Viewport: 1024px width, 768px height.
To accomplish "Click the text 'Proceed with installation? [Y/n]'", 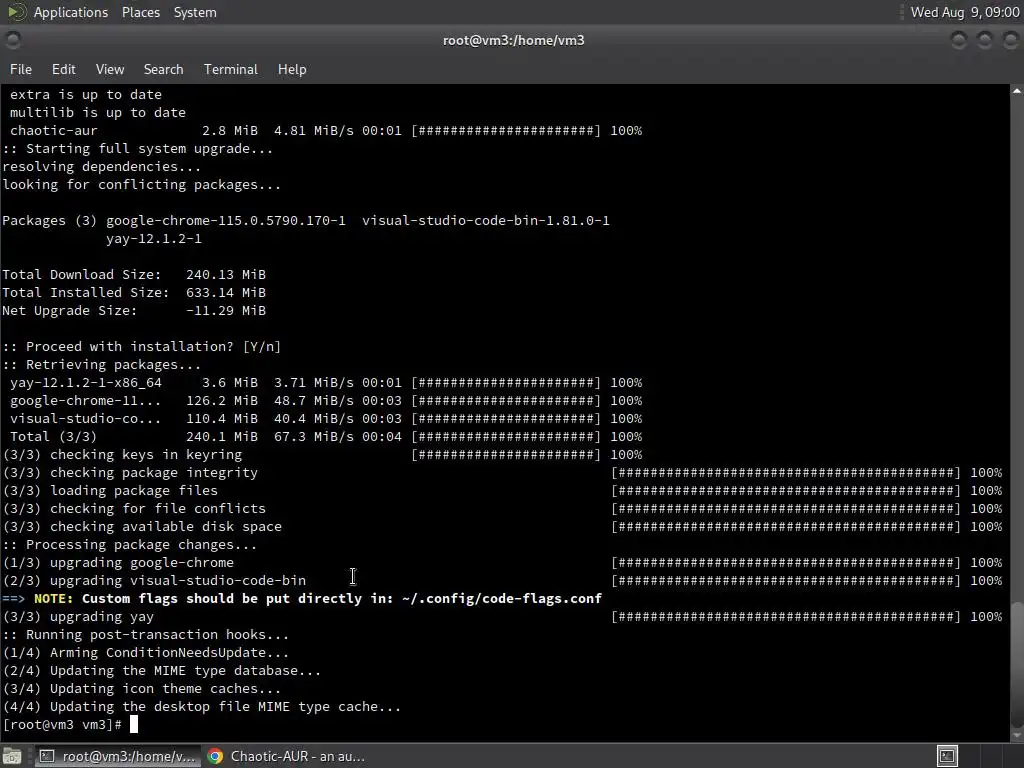I will pos(153,347).
